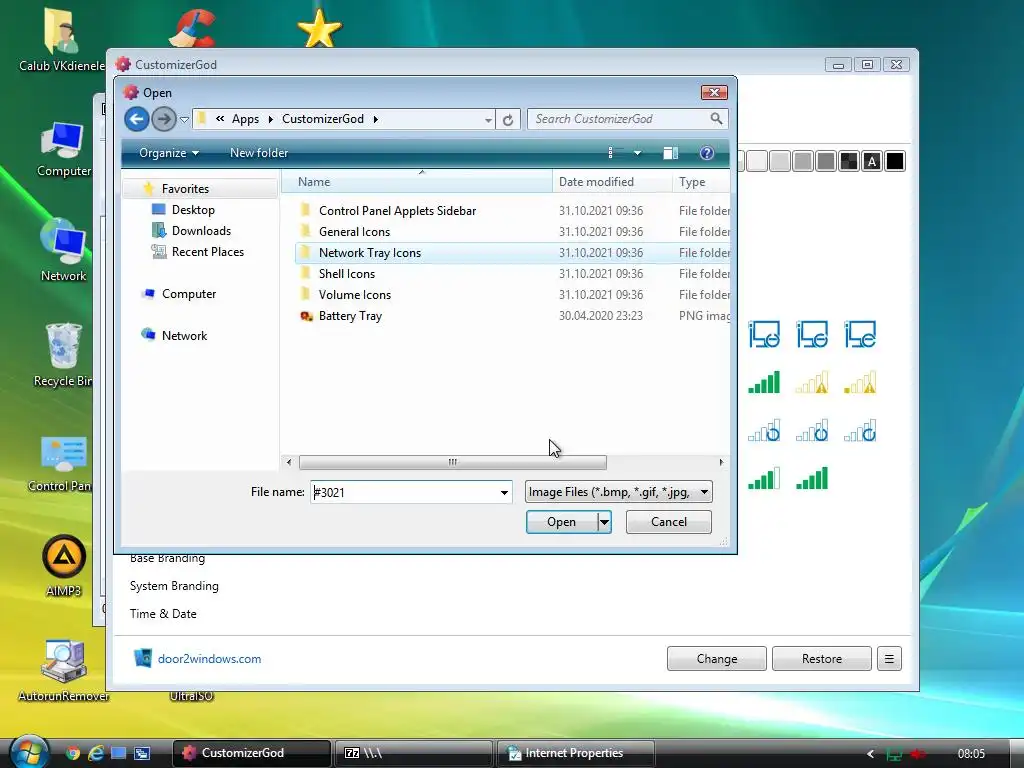Pick the swatch labeled A
Viewport: 1024px width, 768px height.
click(872, 161)
